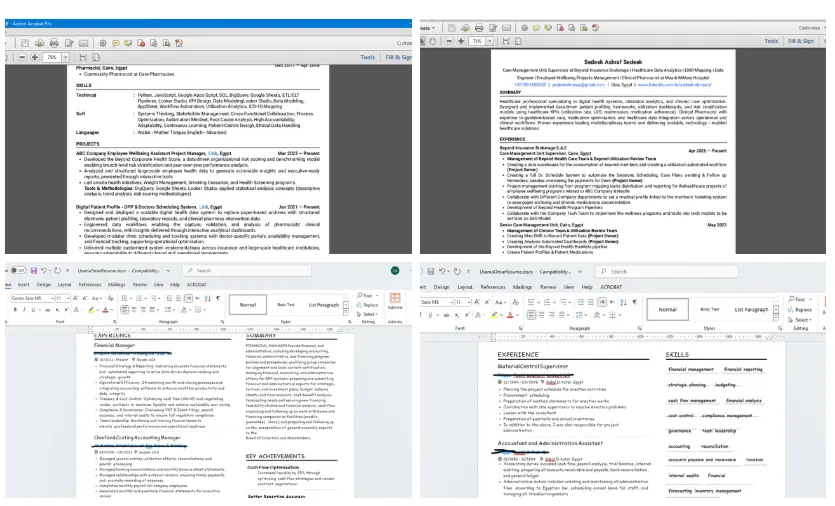The width and height of the screenshot is (835, 506).
Task: Click Find in right Word ribbon
Action: [797, 299]
